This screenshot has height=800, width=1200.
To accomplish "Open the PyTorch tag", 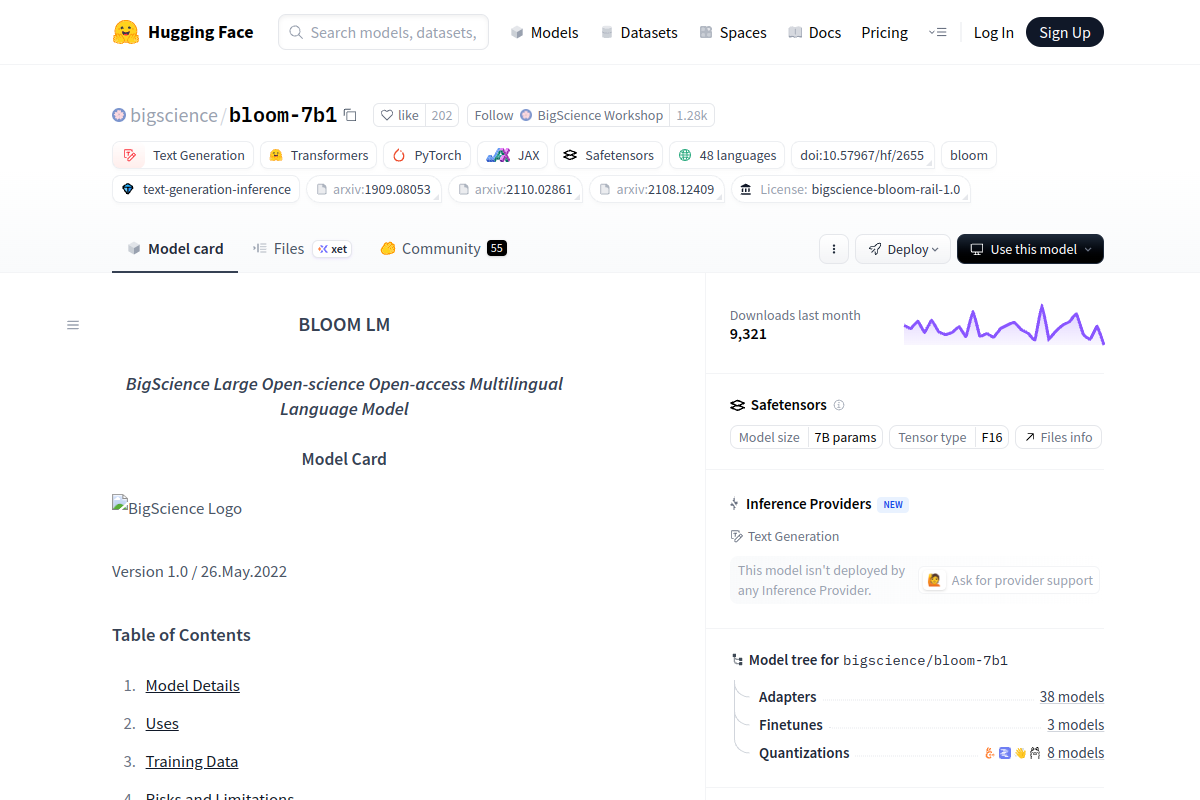I will click(x=427, y=155).
